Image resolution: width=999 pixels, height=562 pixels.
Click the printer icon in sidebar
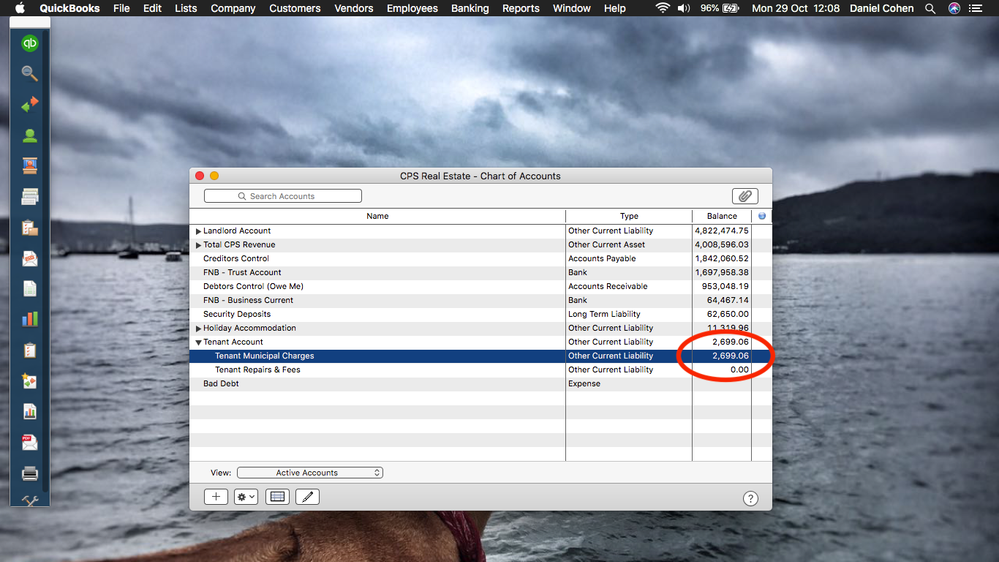click(x=29, y=473)
